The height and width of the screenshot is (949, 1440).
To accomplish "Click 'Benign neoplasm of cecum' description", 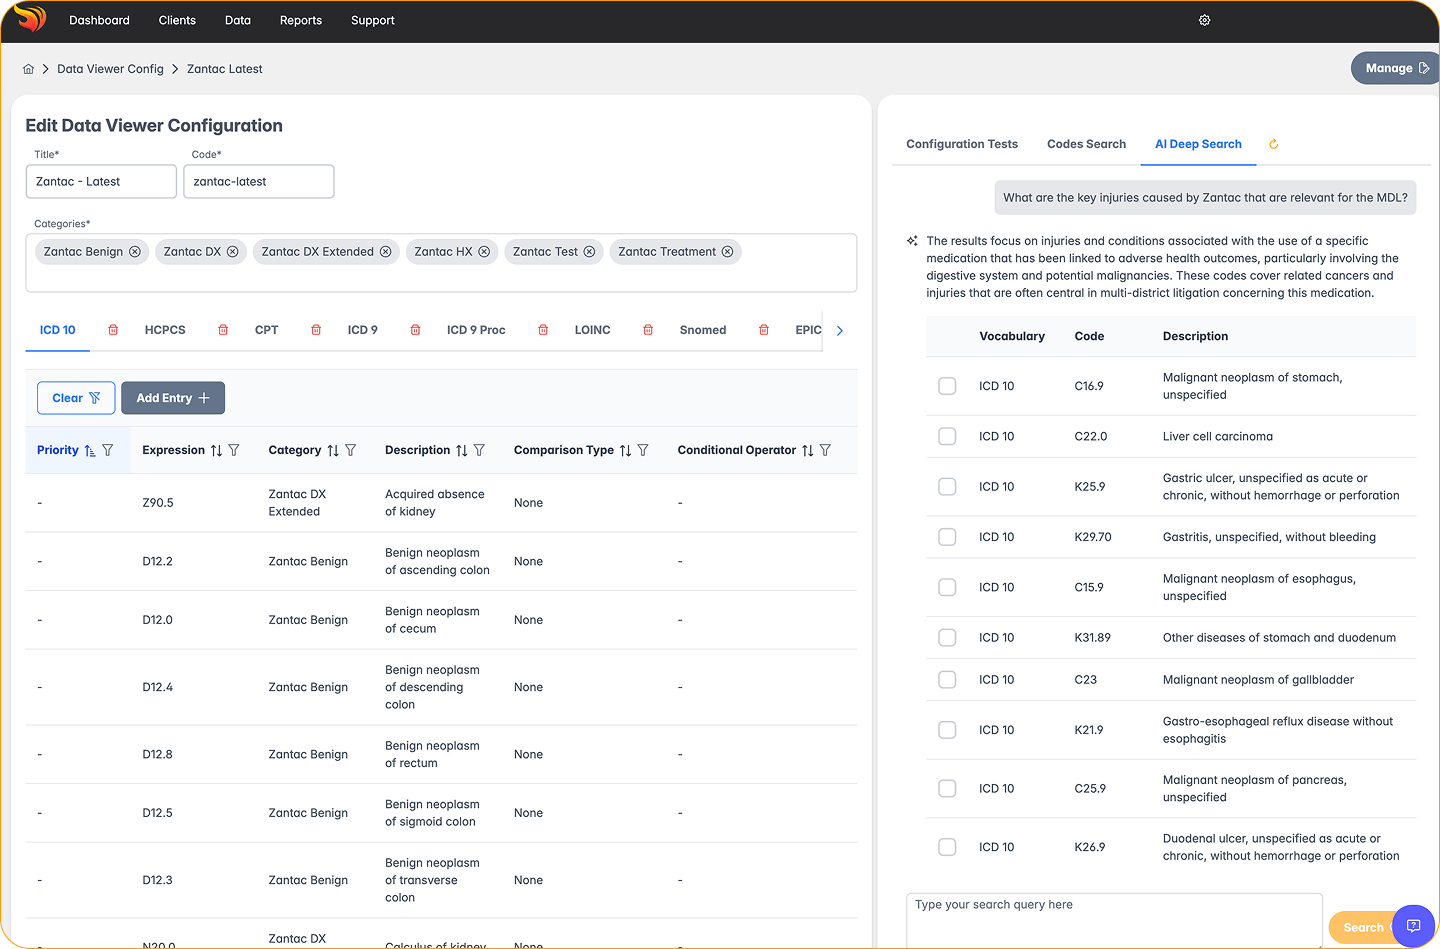I will (432, 620).
